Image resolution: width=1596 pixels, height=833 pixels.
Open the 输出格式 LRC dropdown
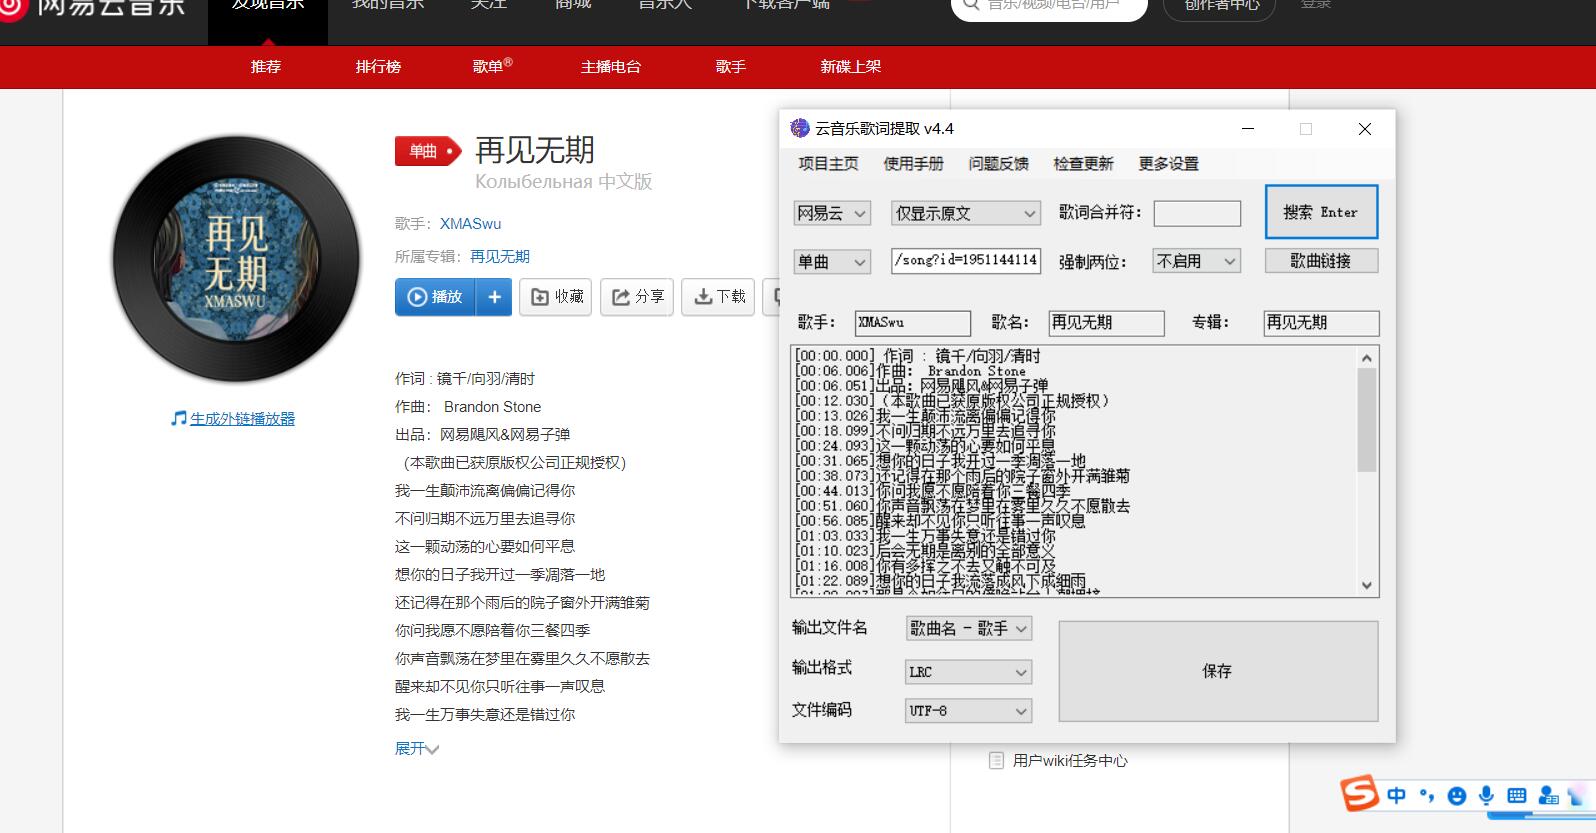click(x=968, y=672)
